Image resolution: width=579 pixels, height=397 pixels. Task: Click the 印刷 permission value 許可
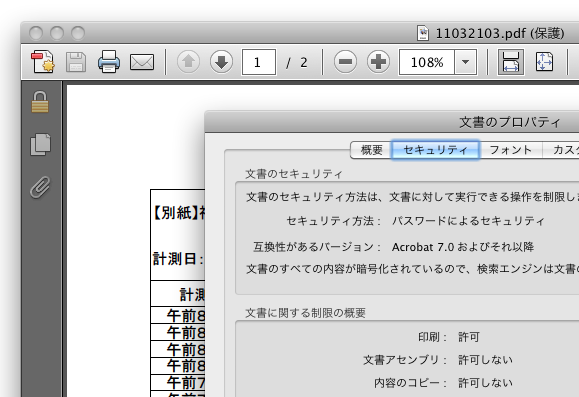pyautogui.click(x=469, y=337)
